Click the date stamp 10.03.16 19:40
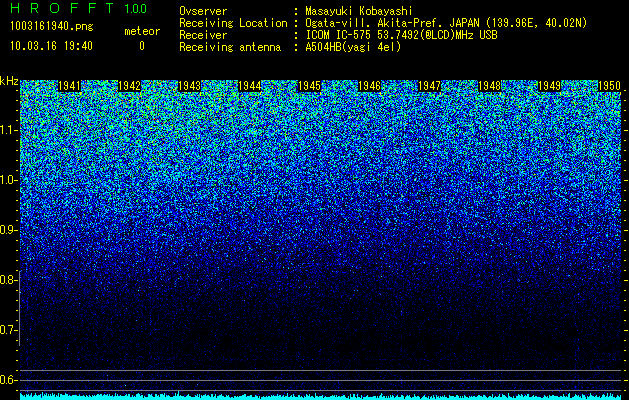 click(x=52, y=46)
